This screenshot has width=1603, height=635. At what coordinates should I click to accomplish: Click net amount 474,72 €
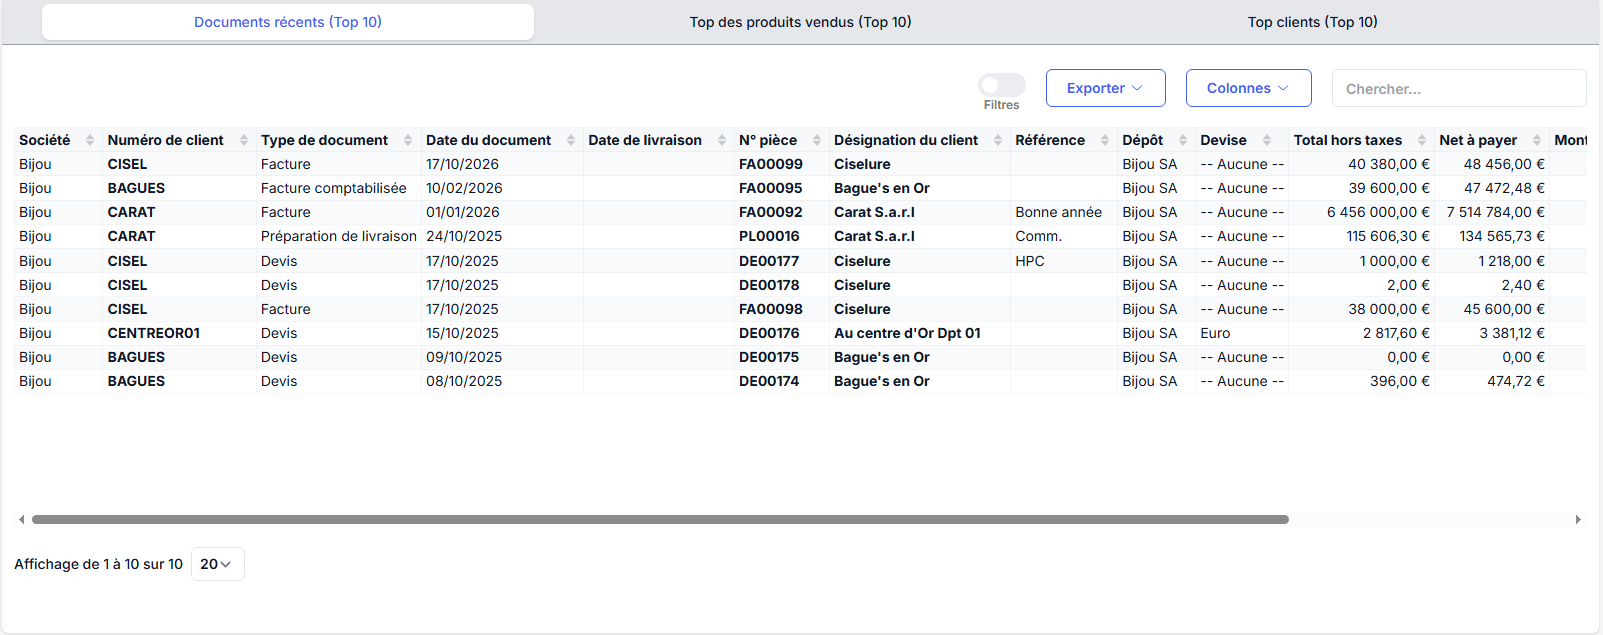[1516, 381]
